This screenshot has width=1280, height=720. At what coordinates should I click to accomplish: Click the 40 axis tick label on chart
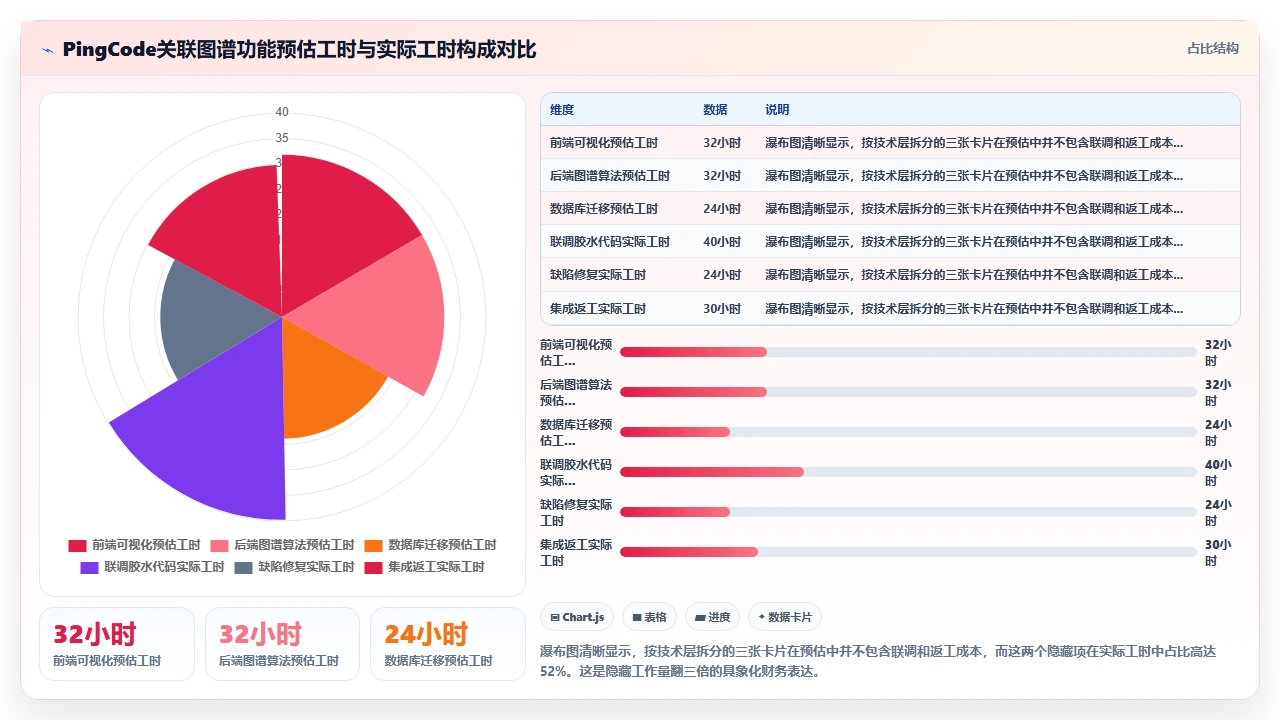point(282,112)
